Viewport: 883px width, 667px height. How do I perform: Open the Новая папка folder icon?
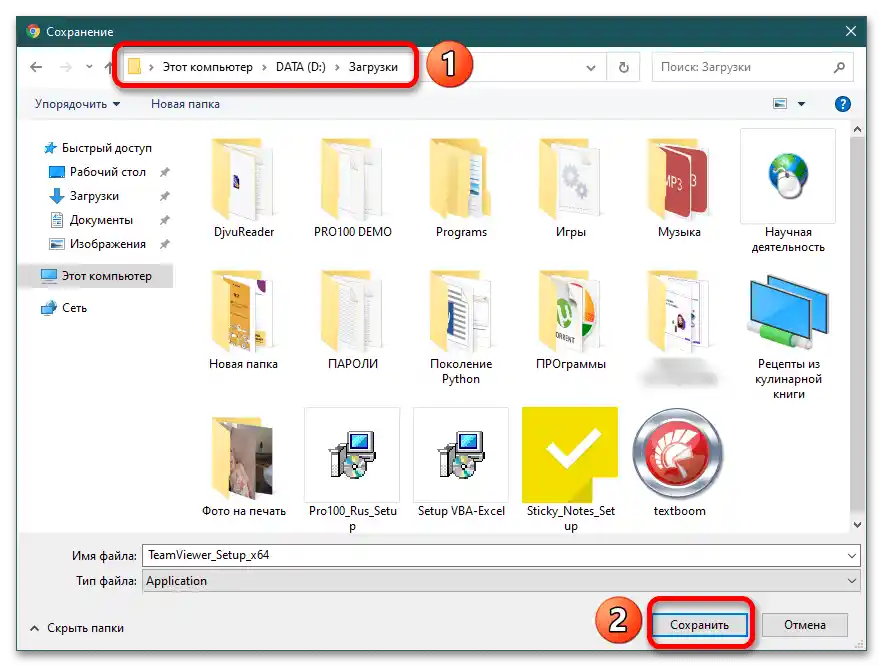coord(243,312)
